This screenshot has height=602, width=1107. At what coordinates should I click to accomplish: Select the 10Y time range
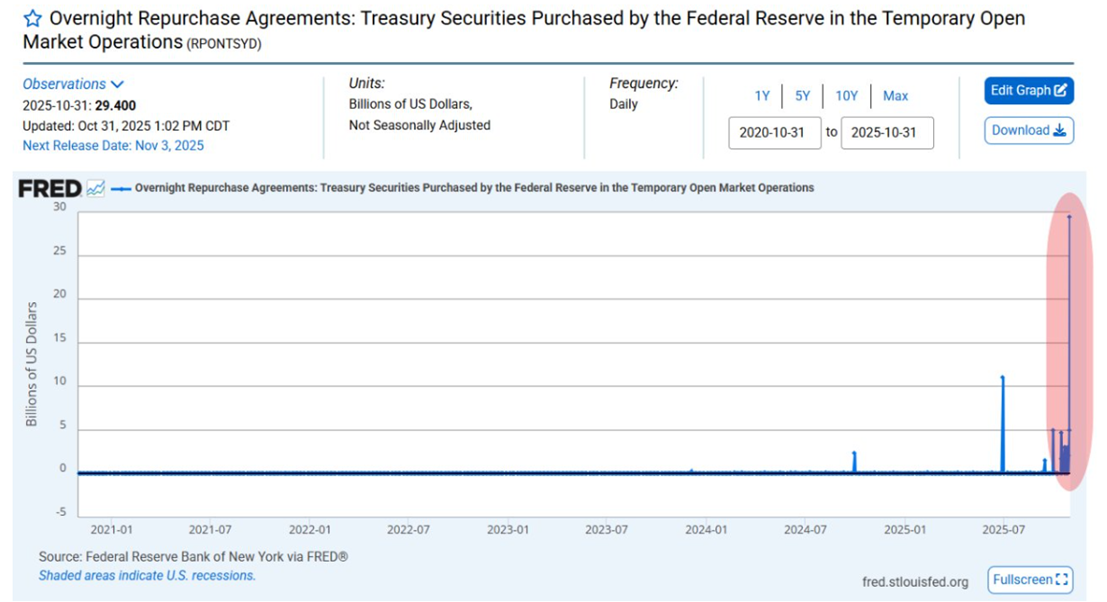(846, 96)
